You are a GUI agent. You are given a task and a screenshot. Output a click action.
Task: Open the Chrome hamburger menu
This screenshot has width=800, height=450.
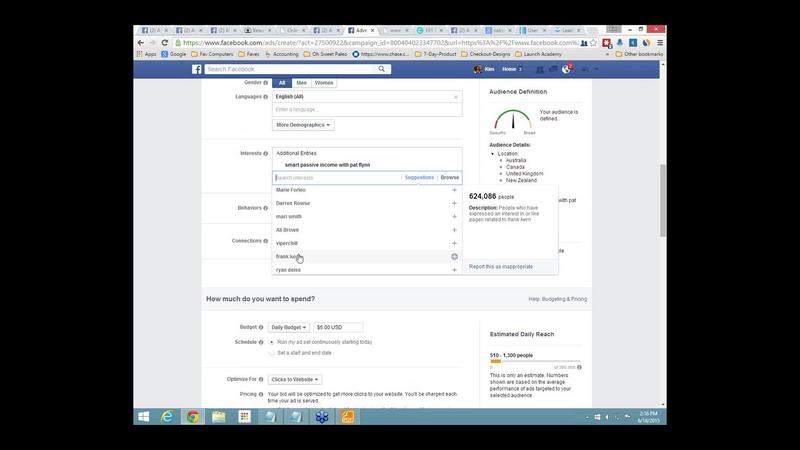(x=660, y=43)
